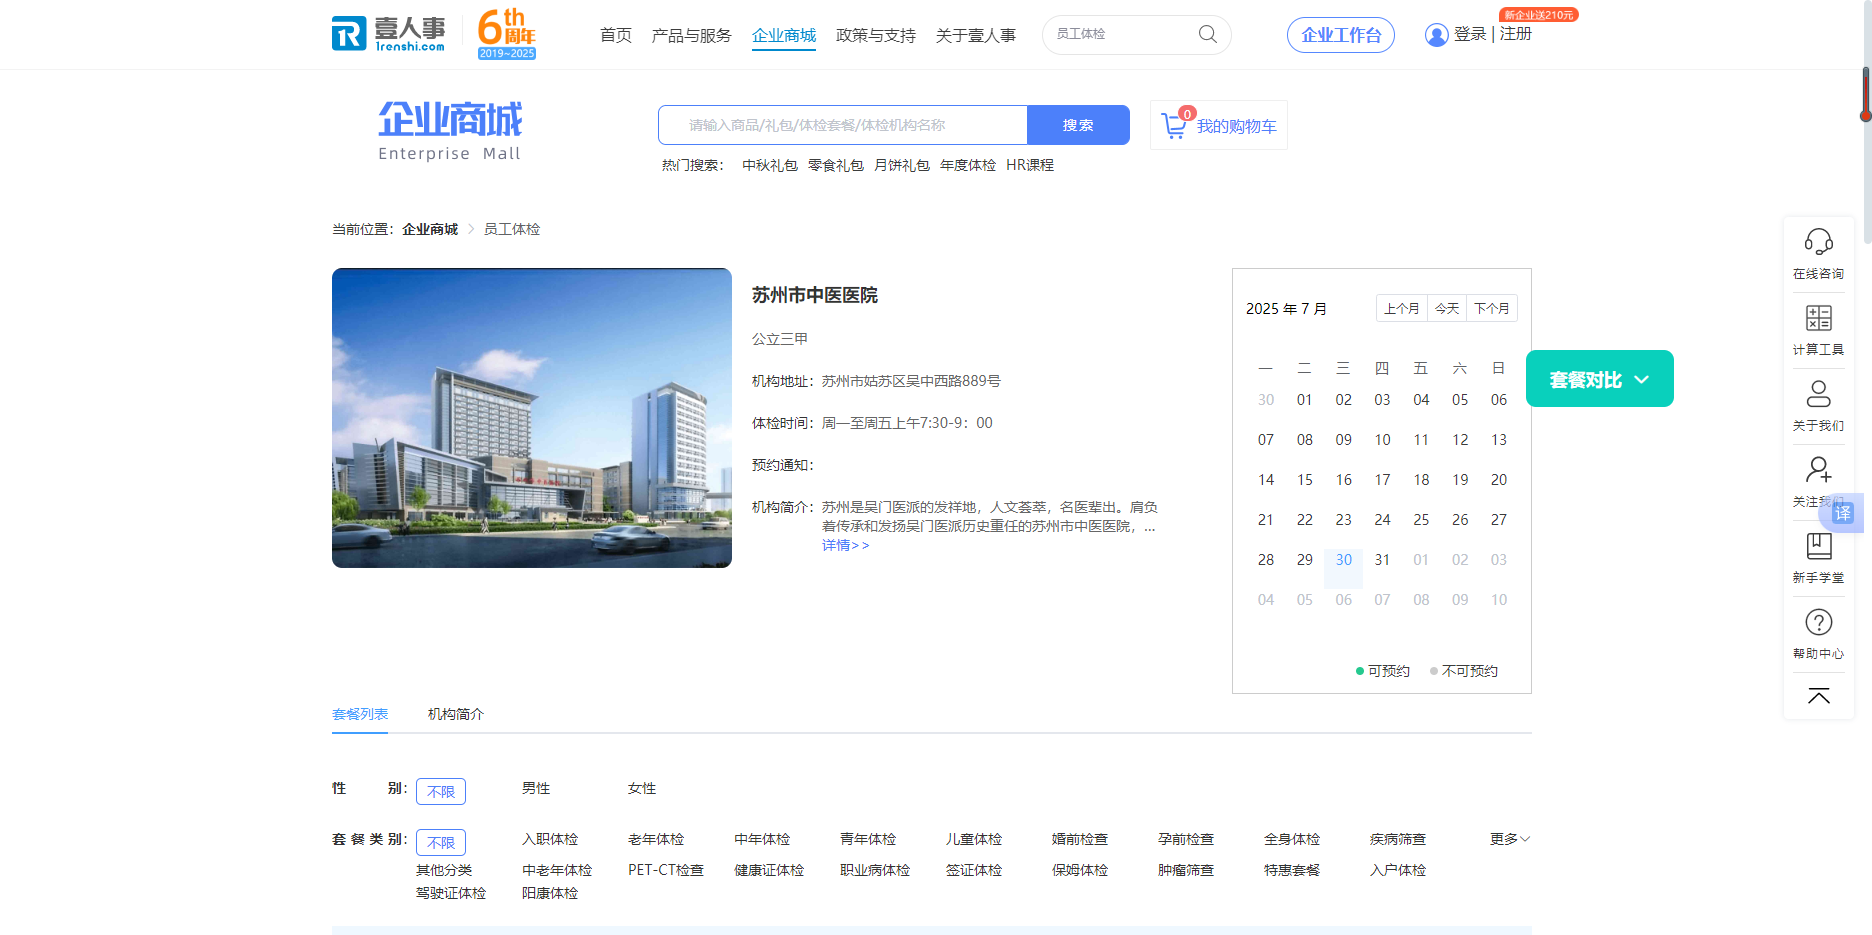Open 关于我们 person icon
This screenshot has width=1872, height=935.
pyautogui.click(x=1818, y=394)
